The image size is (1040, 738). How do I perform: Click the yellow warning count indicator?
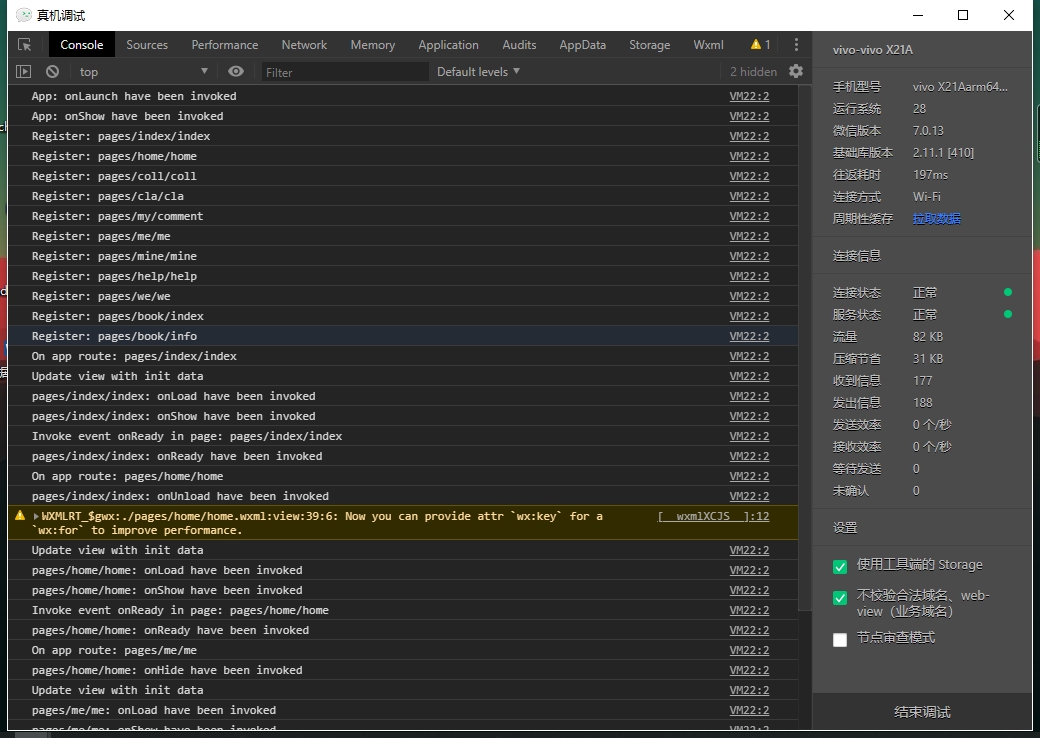pos(760,45)
